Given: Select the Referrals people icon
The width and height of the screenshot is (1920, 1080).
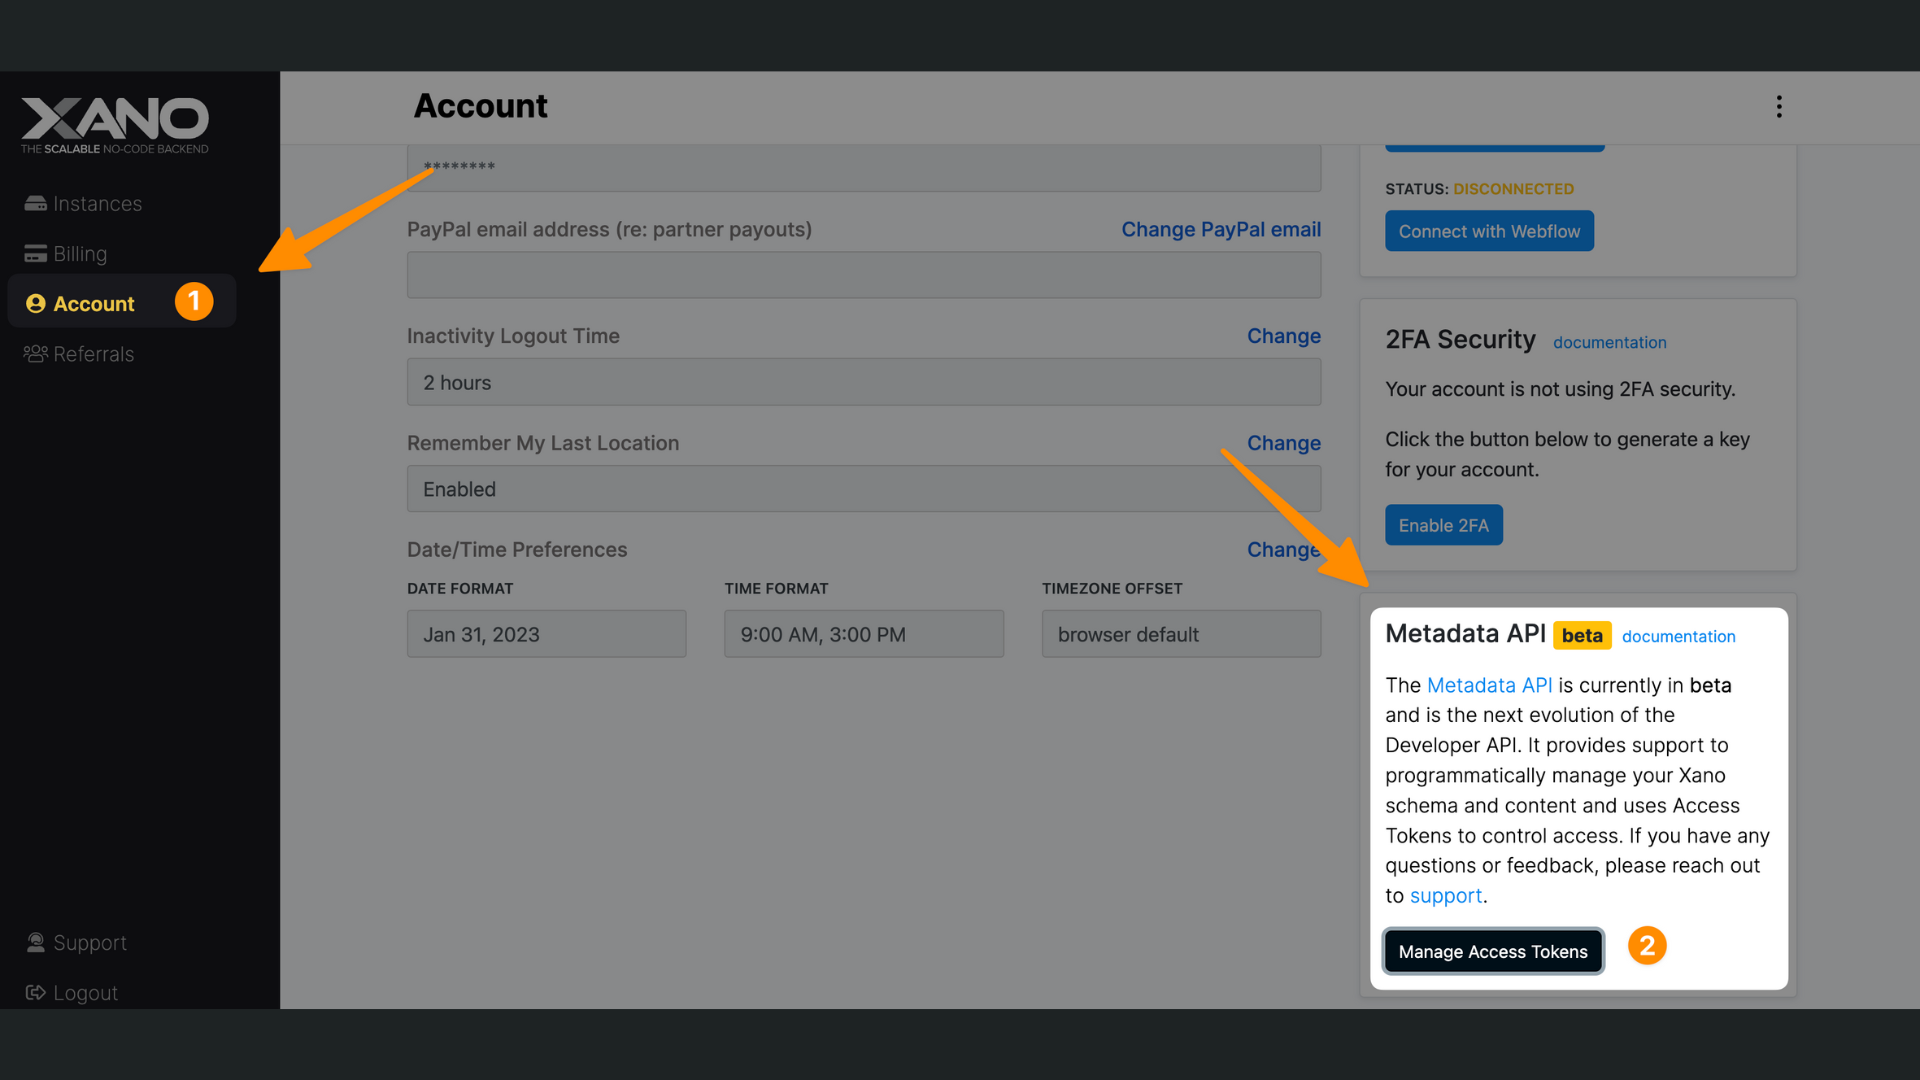Looking at the screenshot, I should (36, 354).
